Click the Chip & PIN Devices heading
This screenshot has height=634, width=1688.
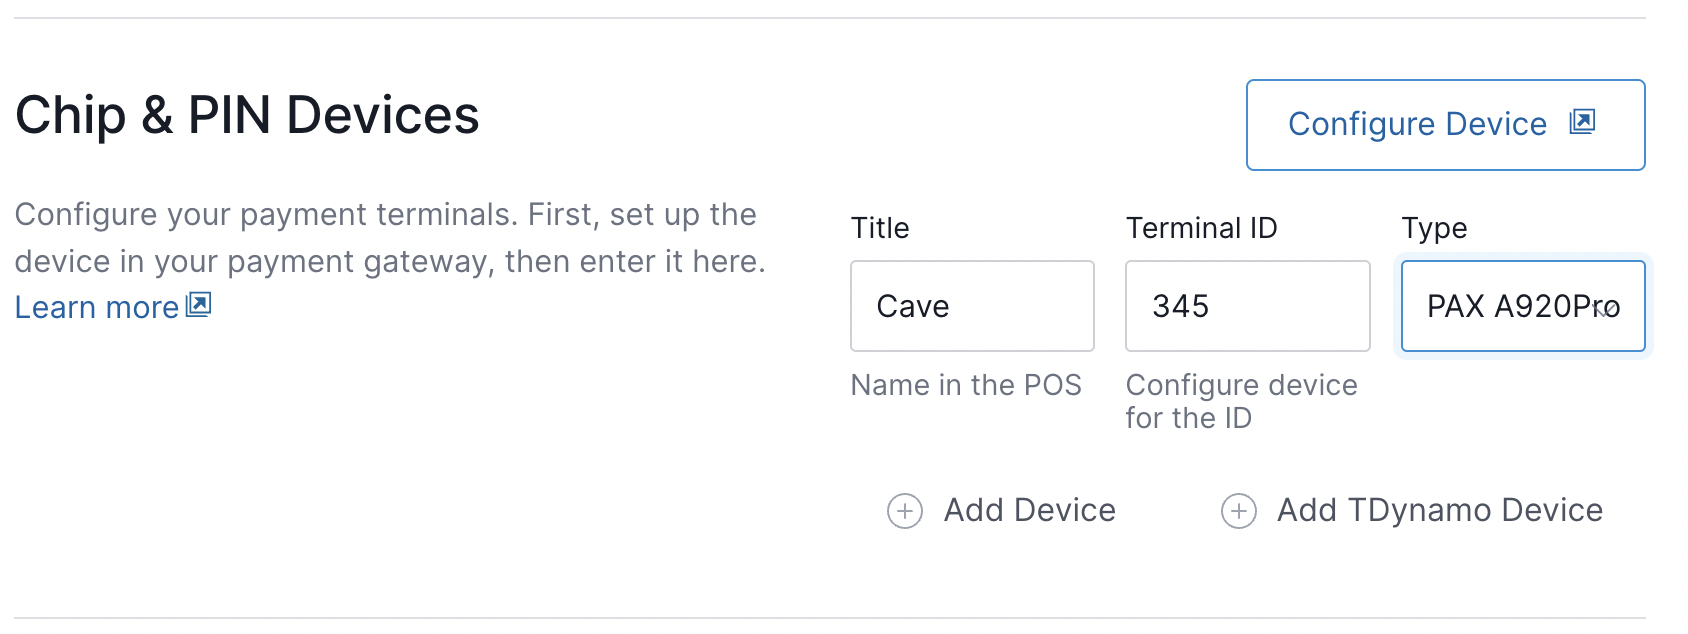click(x=246, y=115)
